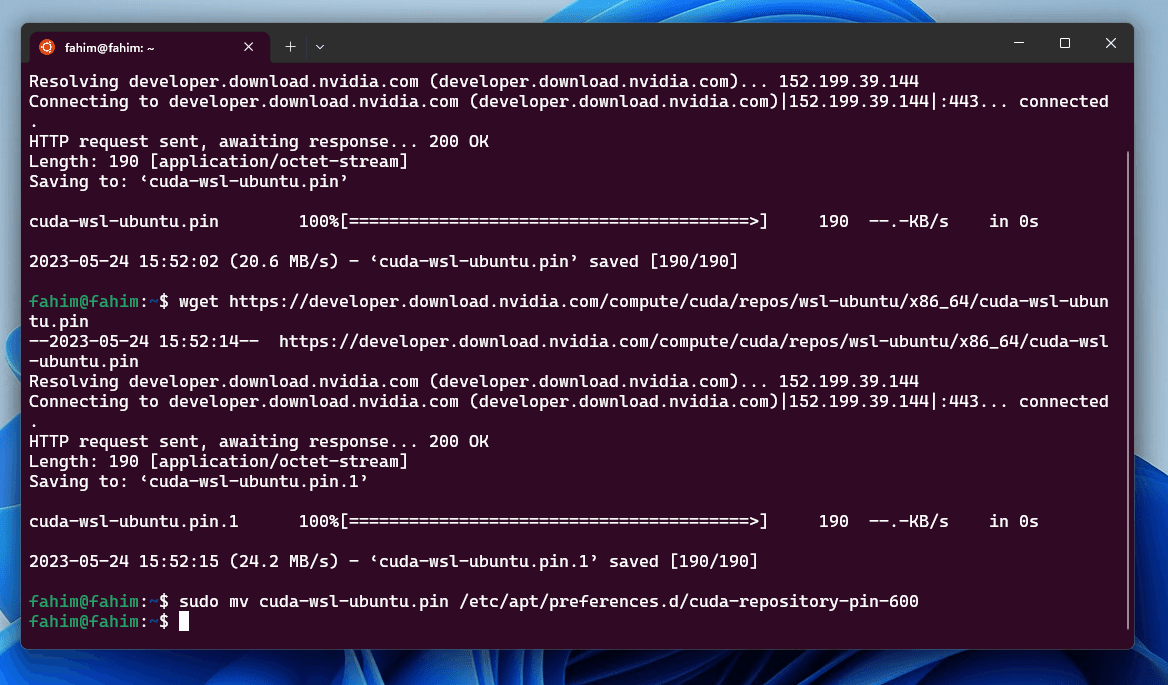Expand the new tab profile dropdown chevron
This screenshot has height=685, width=1168.
(320, 47)
